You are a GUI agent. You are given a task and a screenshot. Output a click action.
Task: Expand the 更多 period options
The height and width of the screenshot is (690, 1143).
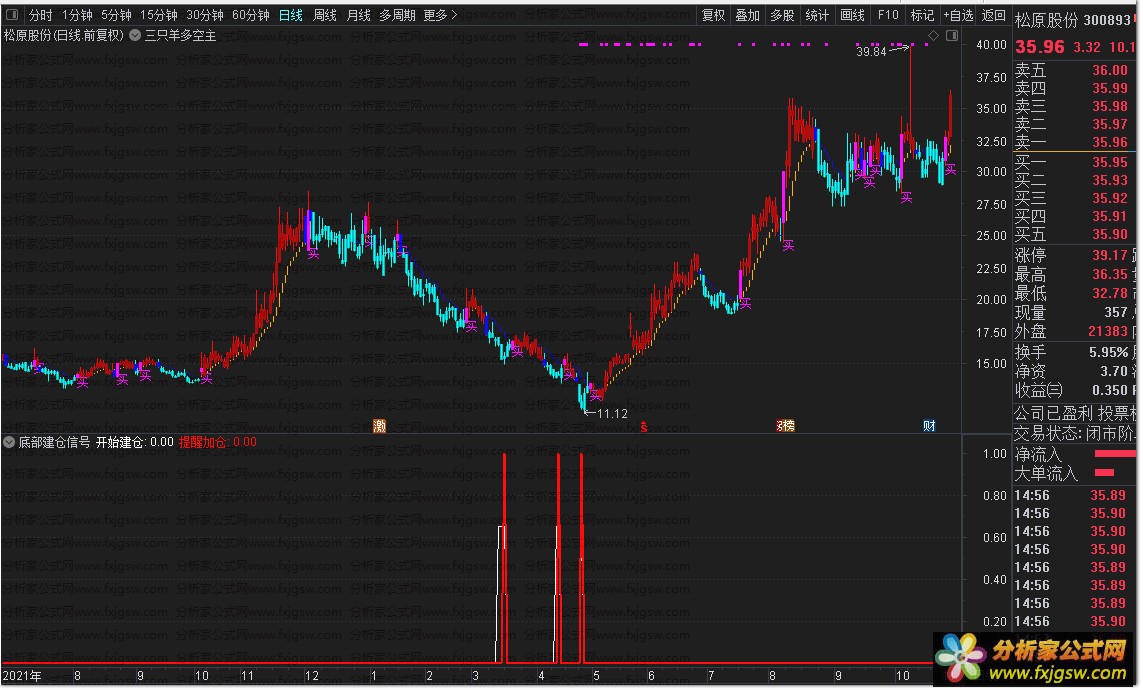coord(440,15)
